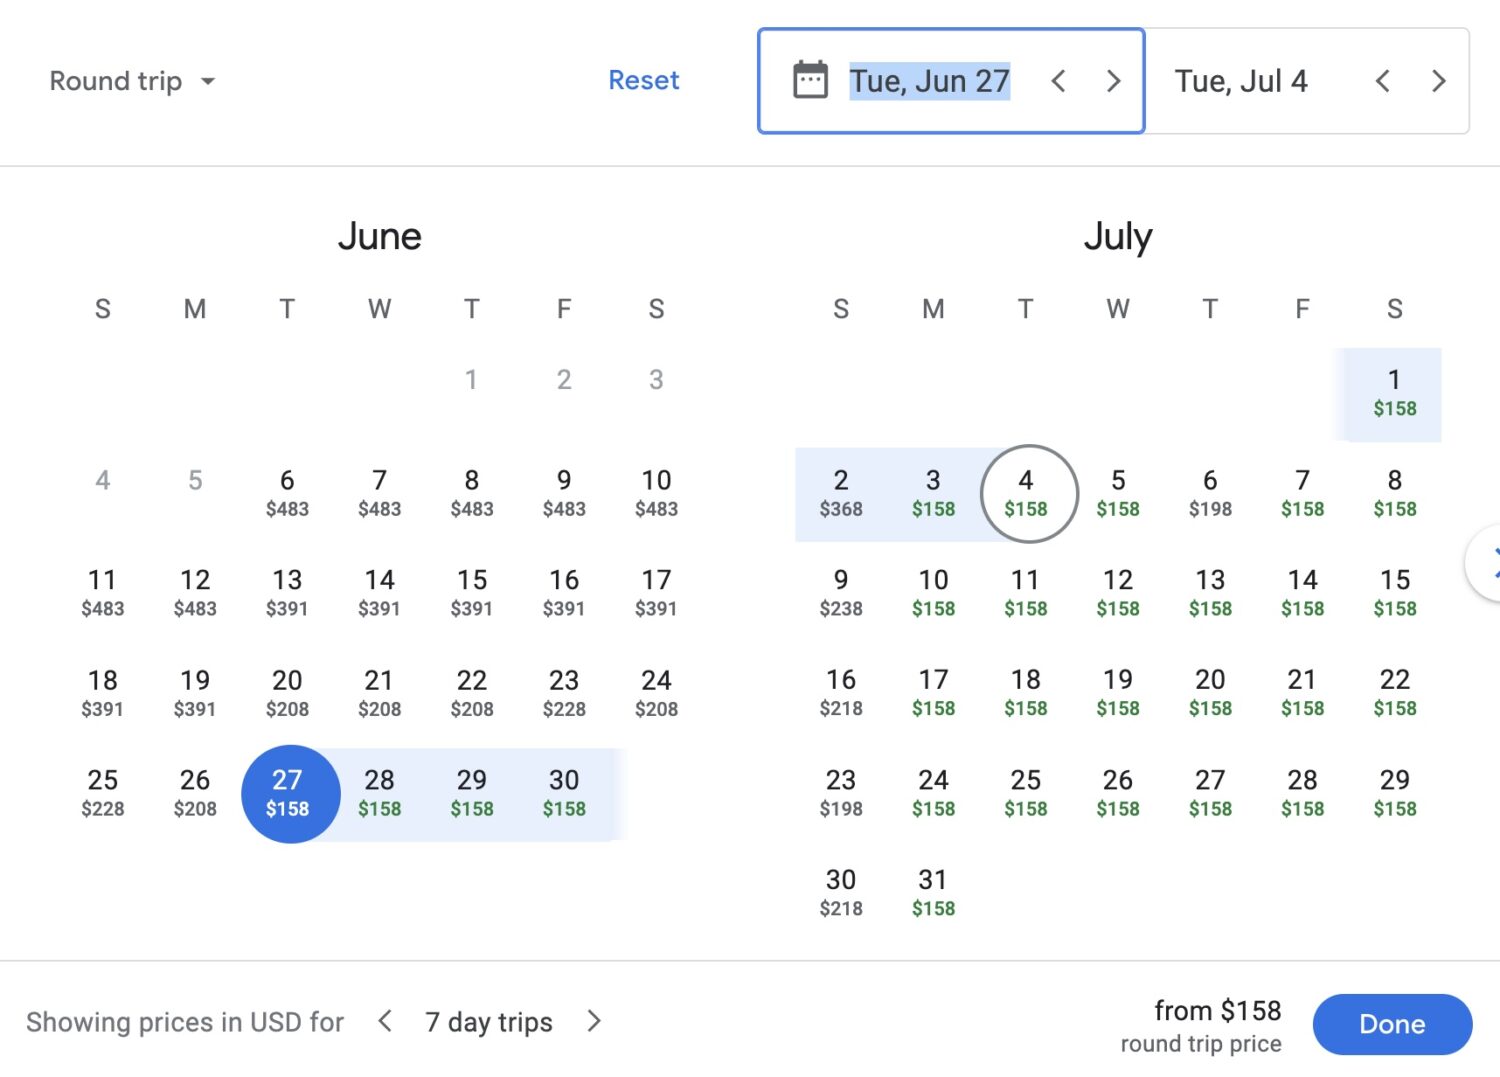Click the Tue, Jun 27 departure field

[929, 81]
